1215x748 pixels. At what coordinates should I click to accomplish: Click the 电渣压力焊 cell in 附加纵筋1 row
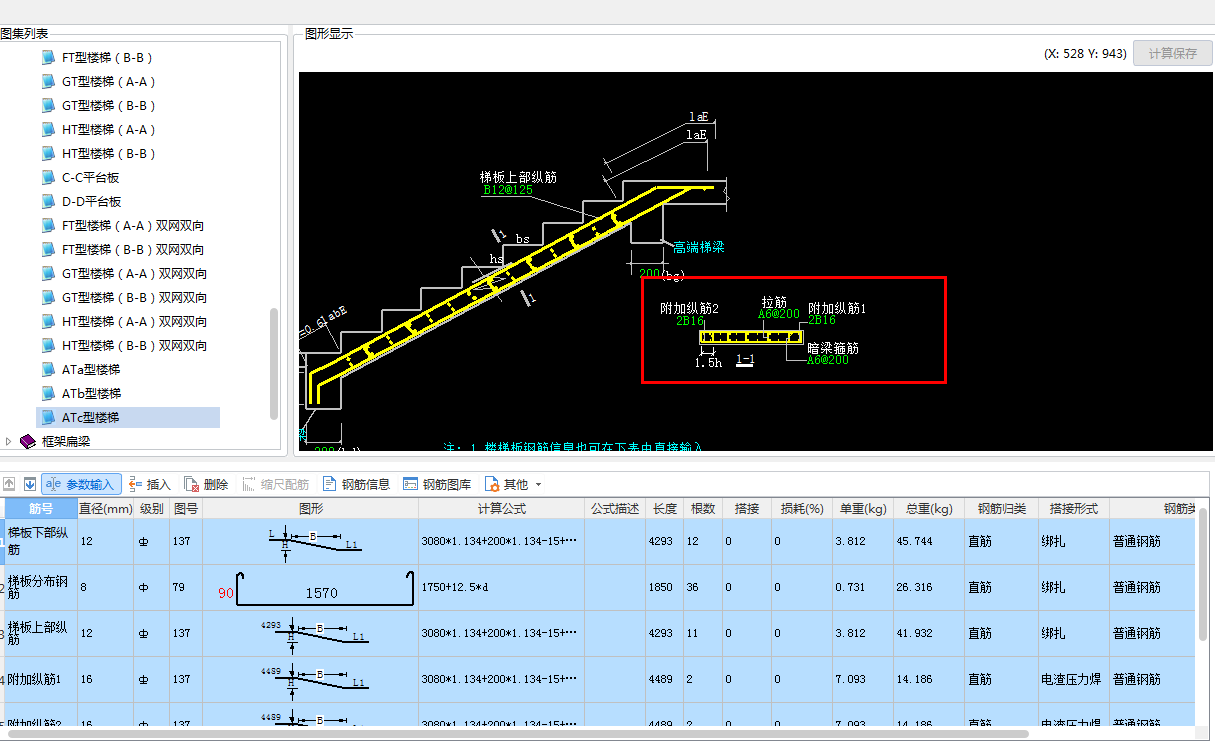pos(1074,679)
